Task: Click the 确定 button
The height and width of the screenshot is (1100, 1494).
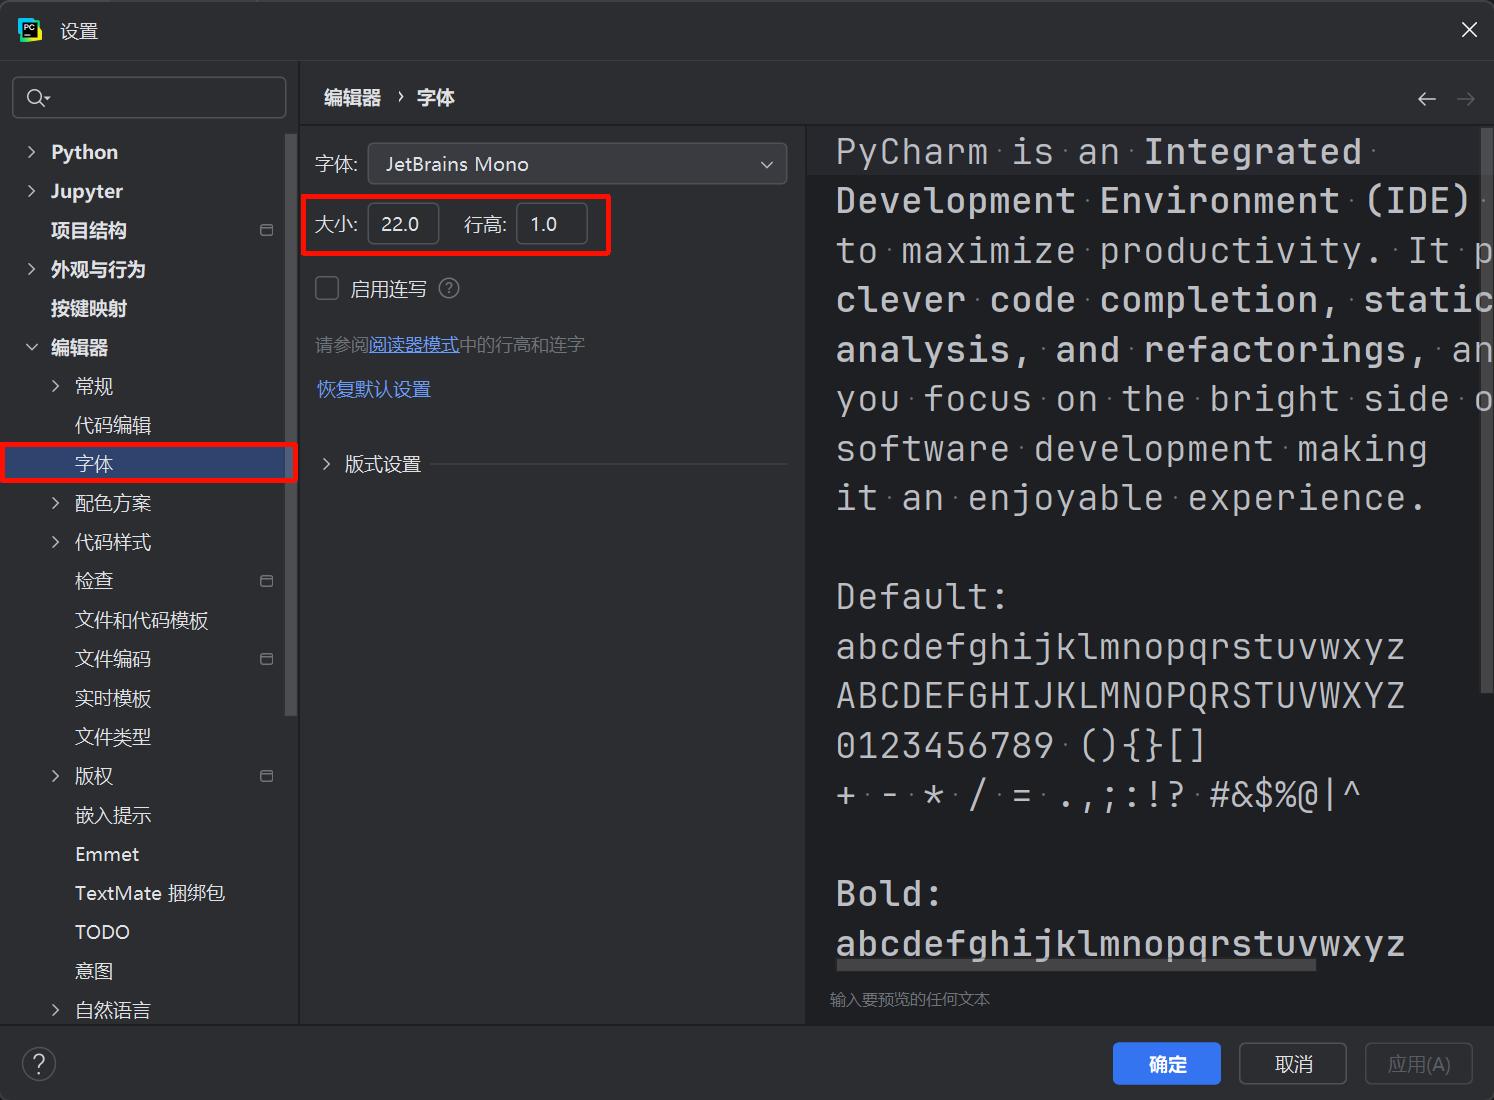Action: (1167, 1064)
